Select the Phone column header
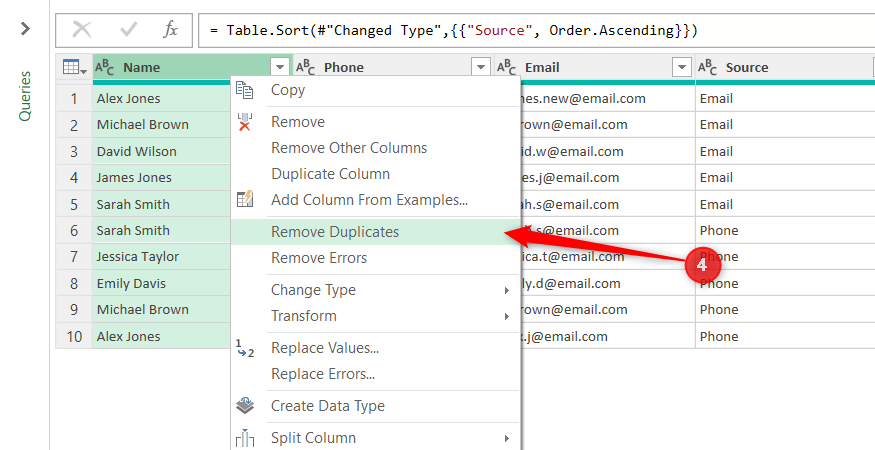The image size is (875, 450). pyautogui.click(x=392, y=68)
